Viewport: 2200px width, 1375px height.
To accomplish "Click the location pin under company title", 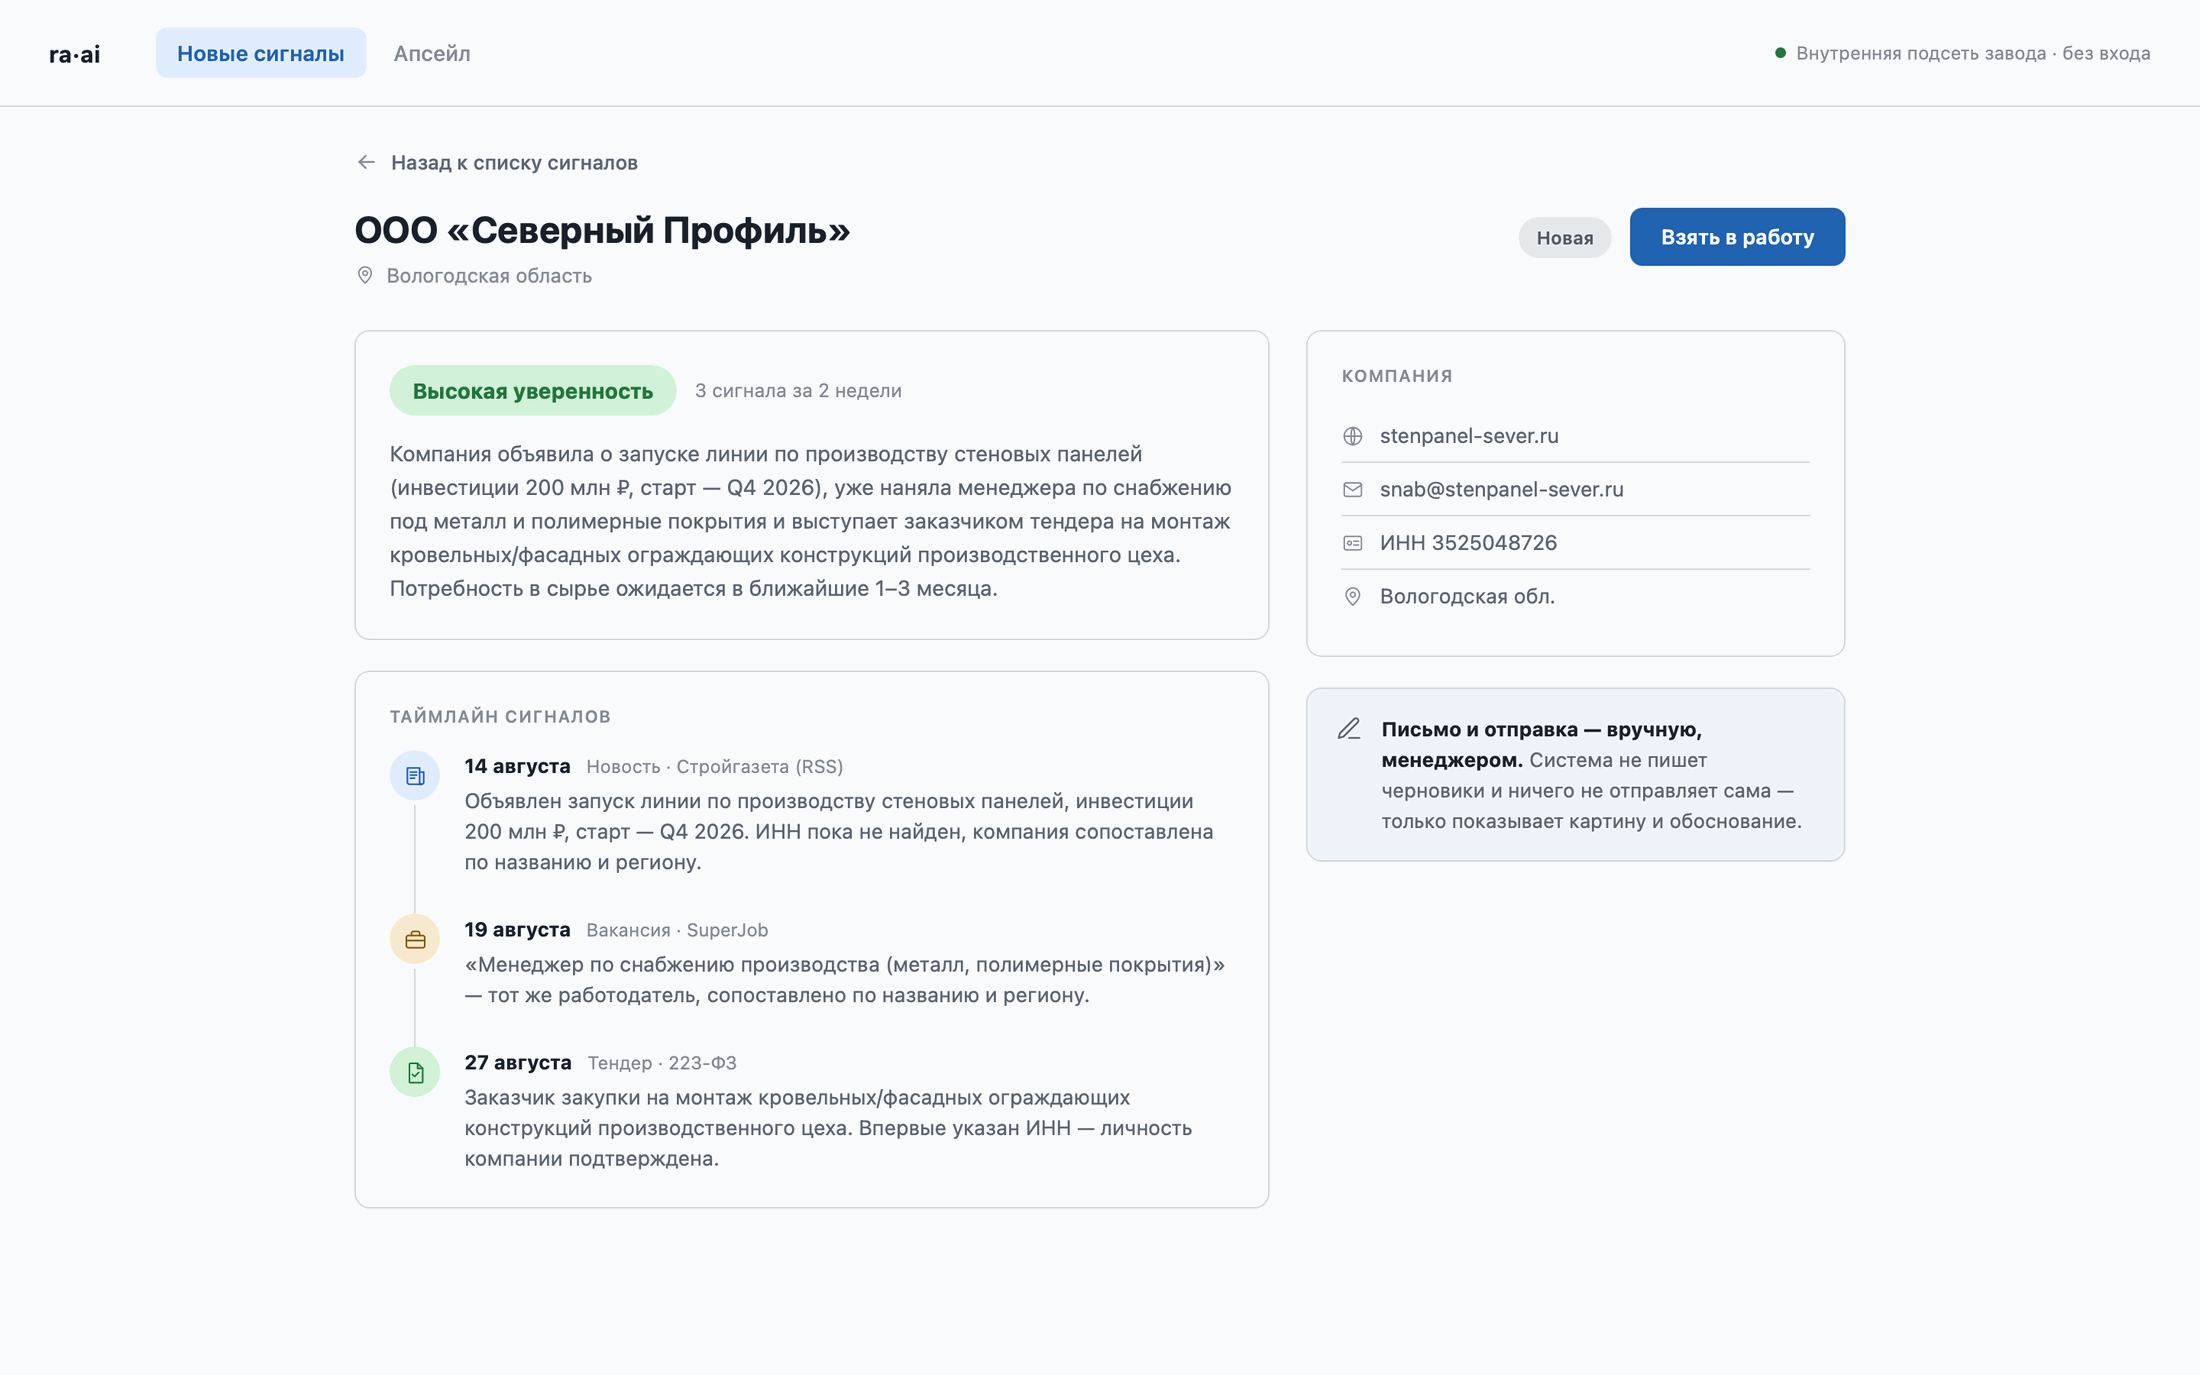I will click(x=365, y=275).
